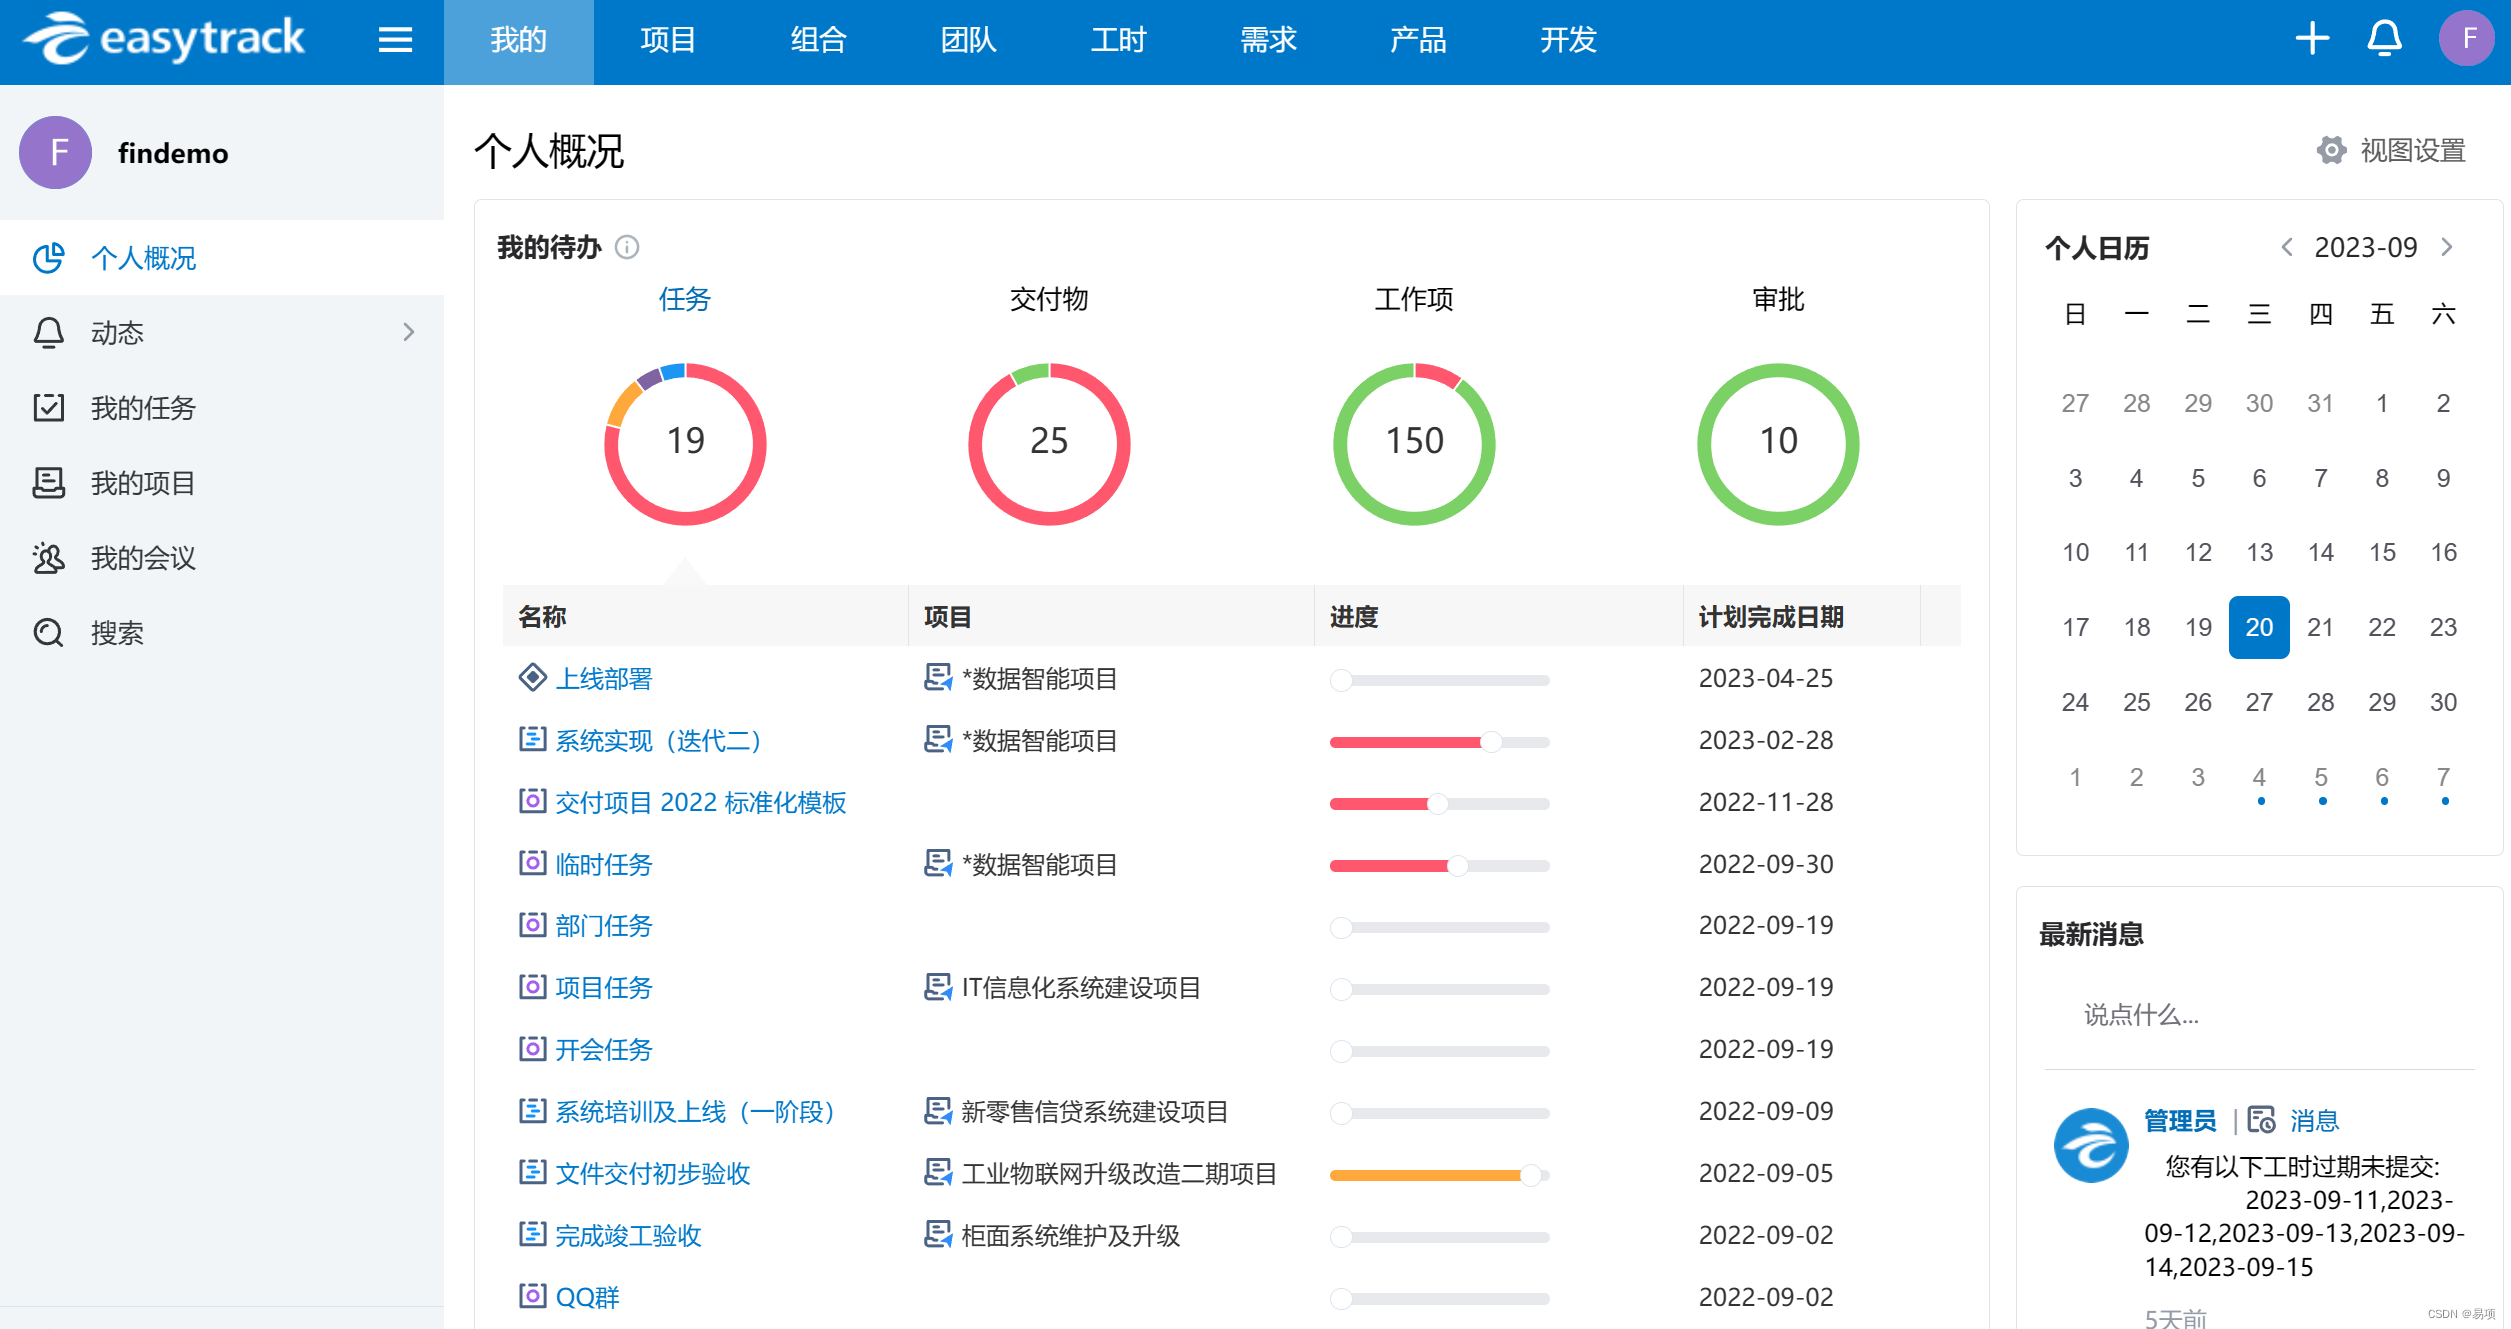2511x1329 pixels.
Task: Toggle the hamburger menu icon
Action: coord(395,40)
